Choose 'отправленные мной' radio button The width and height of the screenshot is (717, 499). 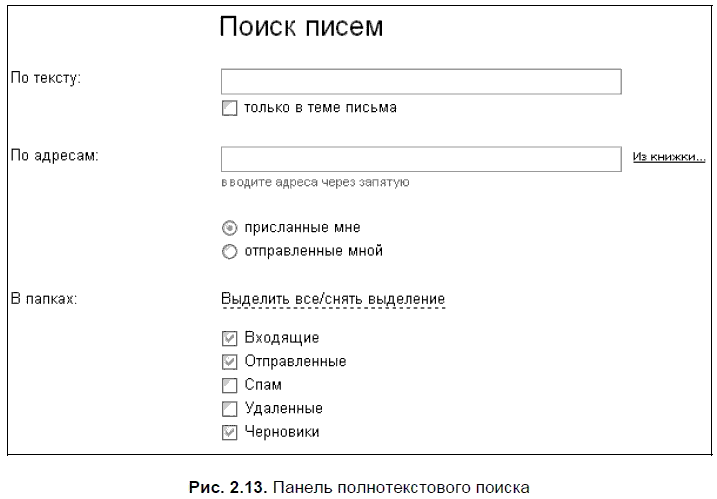(x=229, y=251)
